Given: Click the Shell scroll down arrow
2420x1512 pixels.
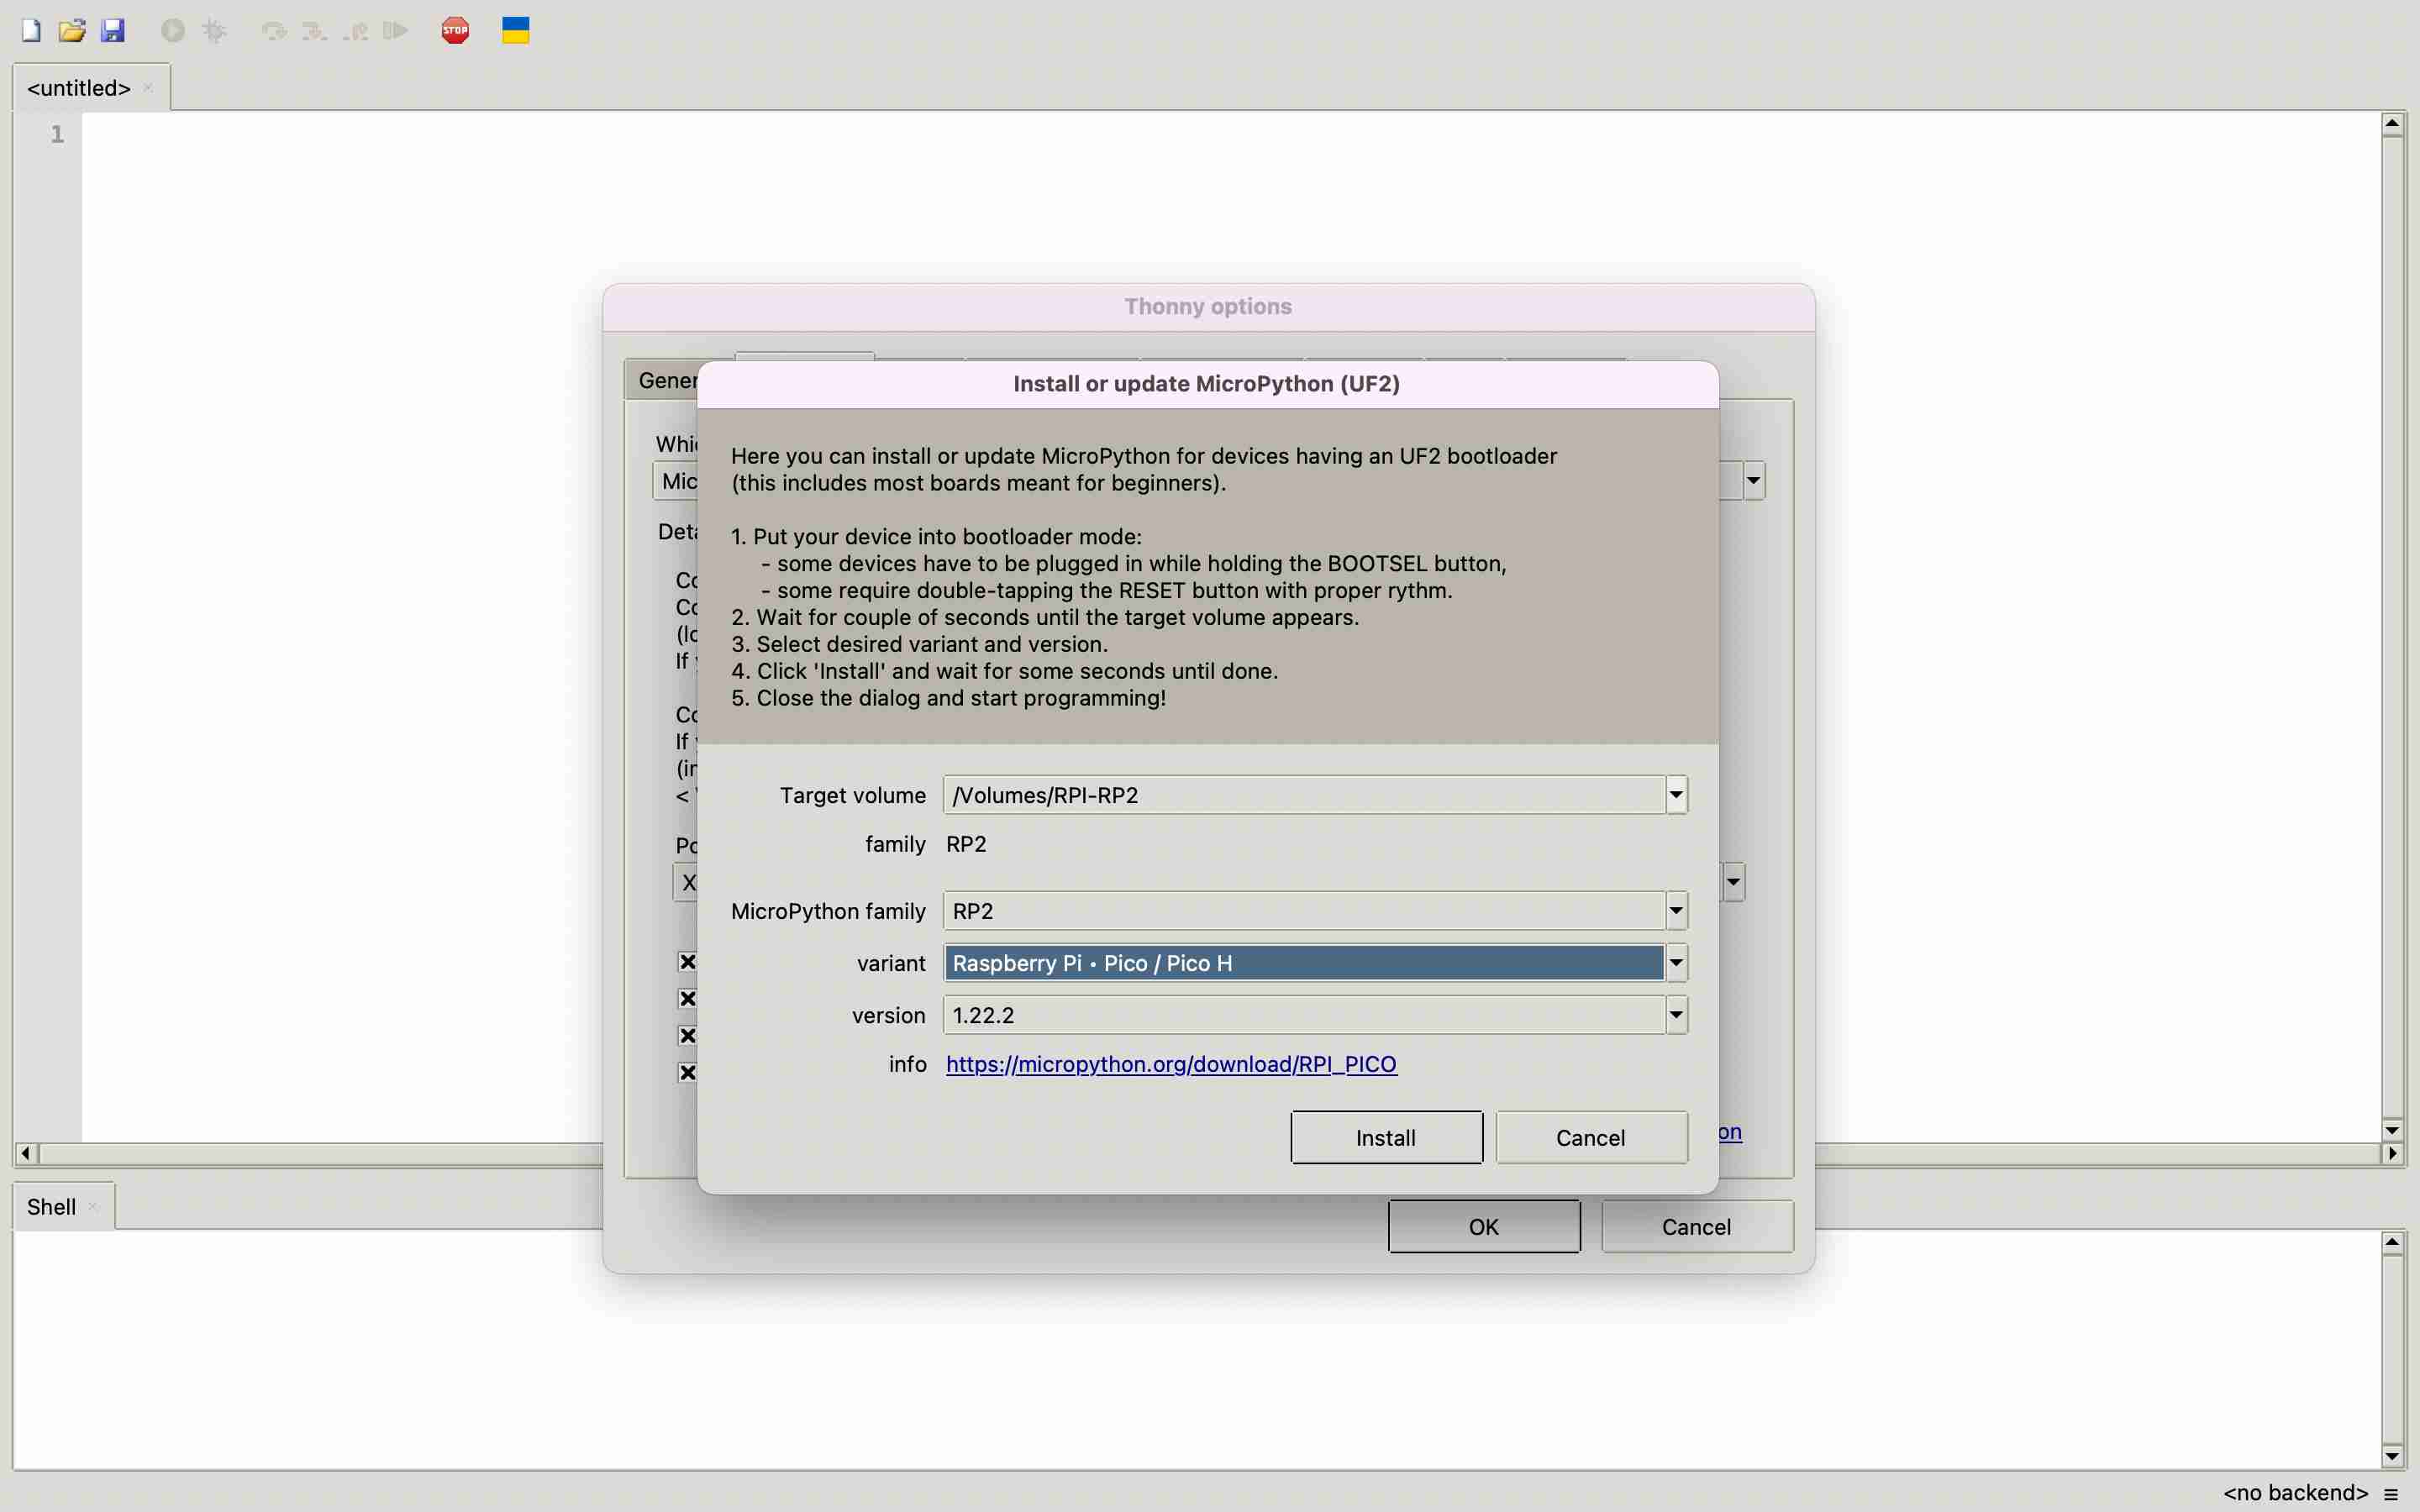Looking at the screenshot, I should click(x=2392, y=1457).
